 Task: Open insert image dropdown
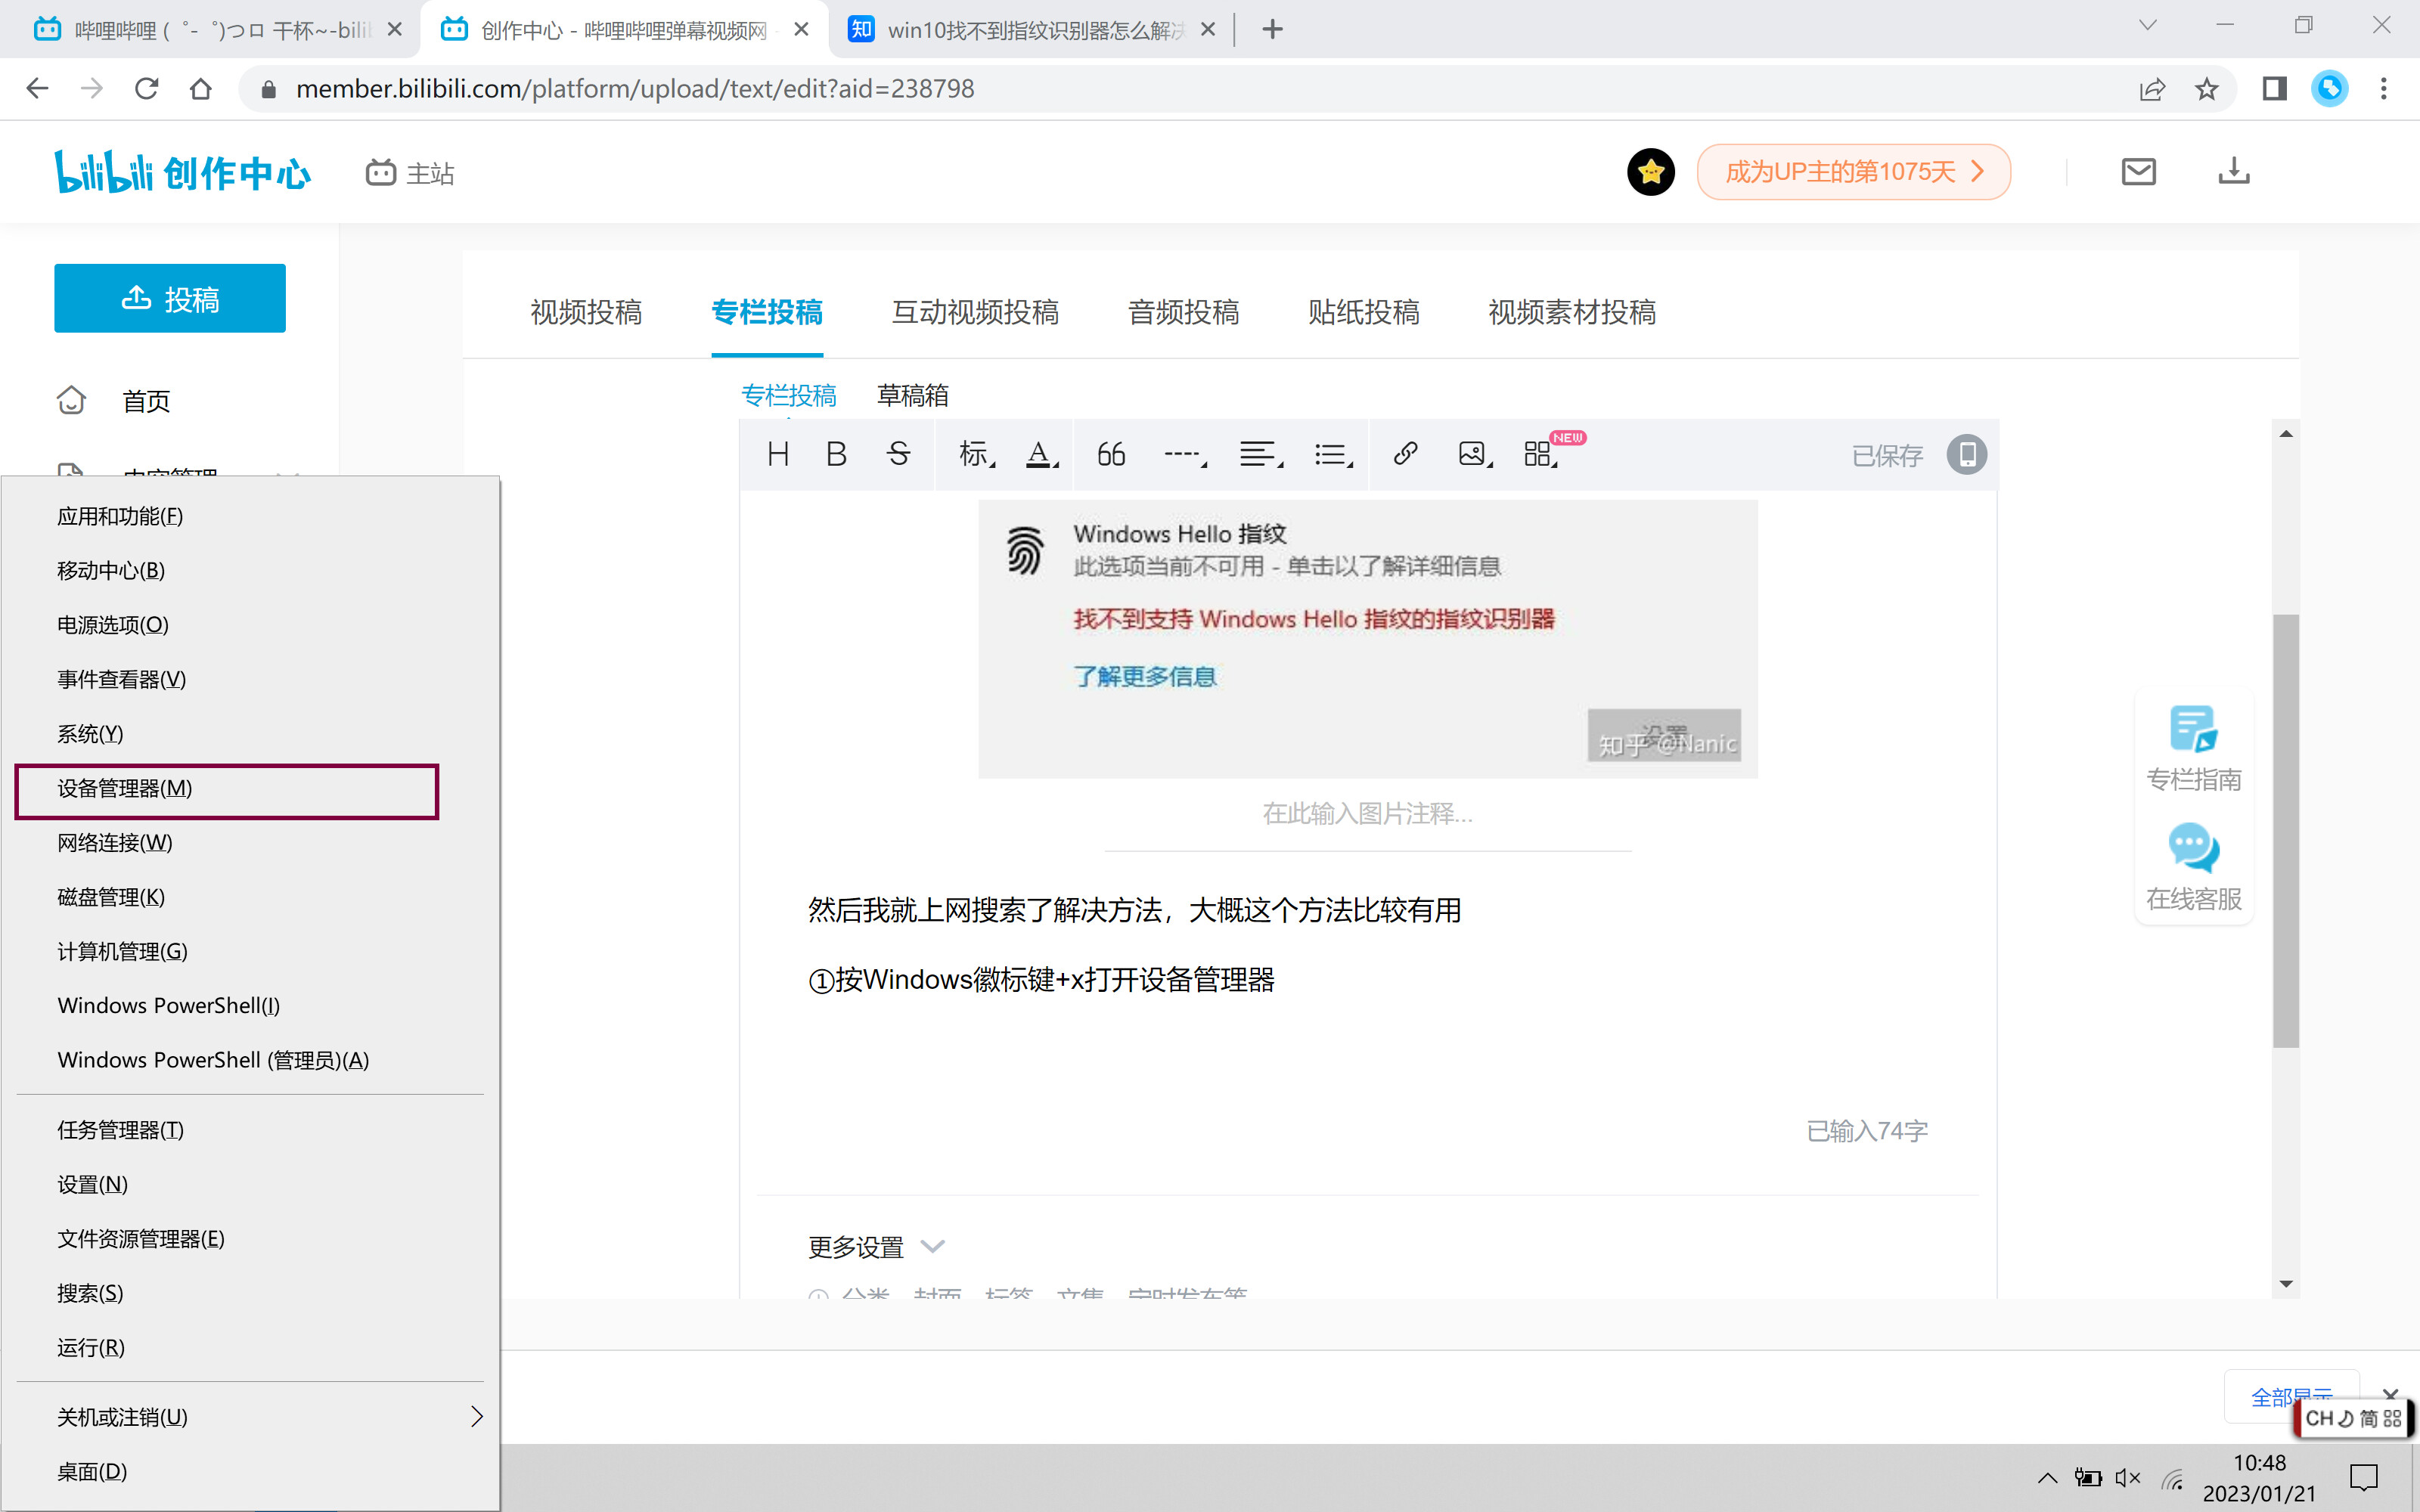point(1475,454)
